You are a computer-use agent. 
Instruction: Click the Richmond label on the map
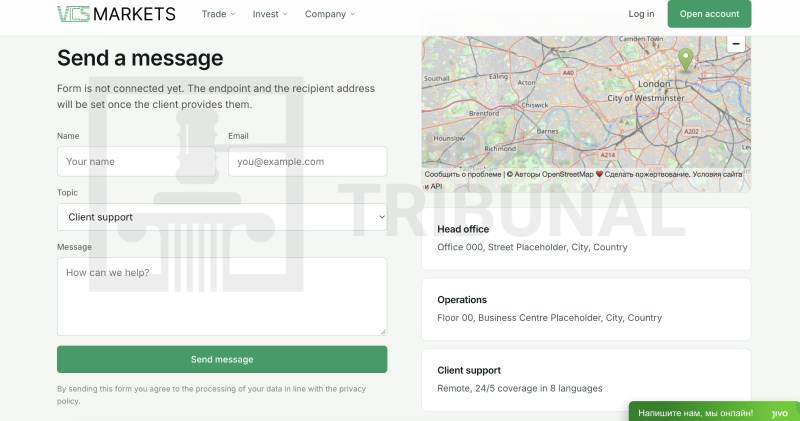point(500,148)
